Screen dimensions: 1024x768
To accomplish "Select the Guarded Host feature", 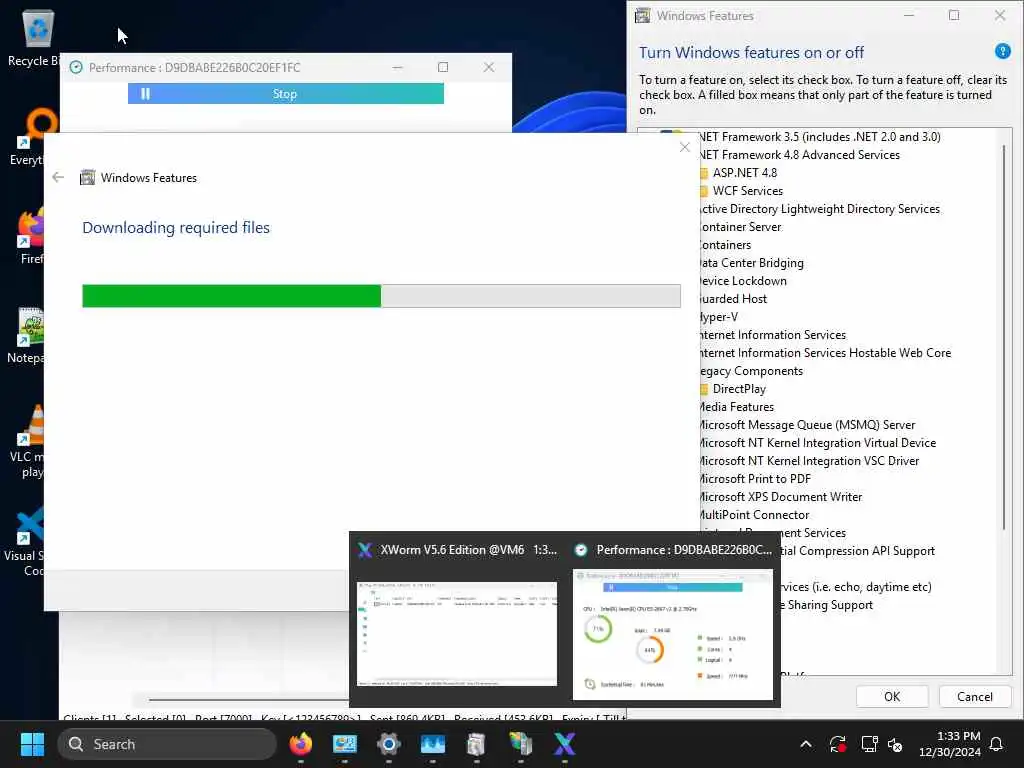I will [x=732, y=298].
